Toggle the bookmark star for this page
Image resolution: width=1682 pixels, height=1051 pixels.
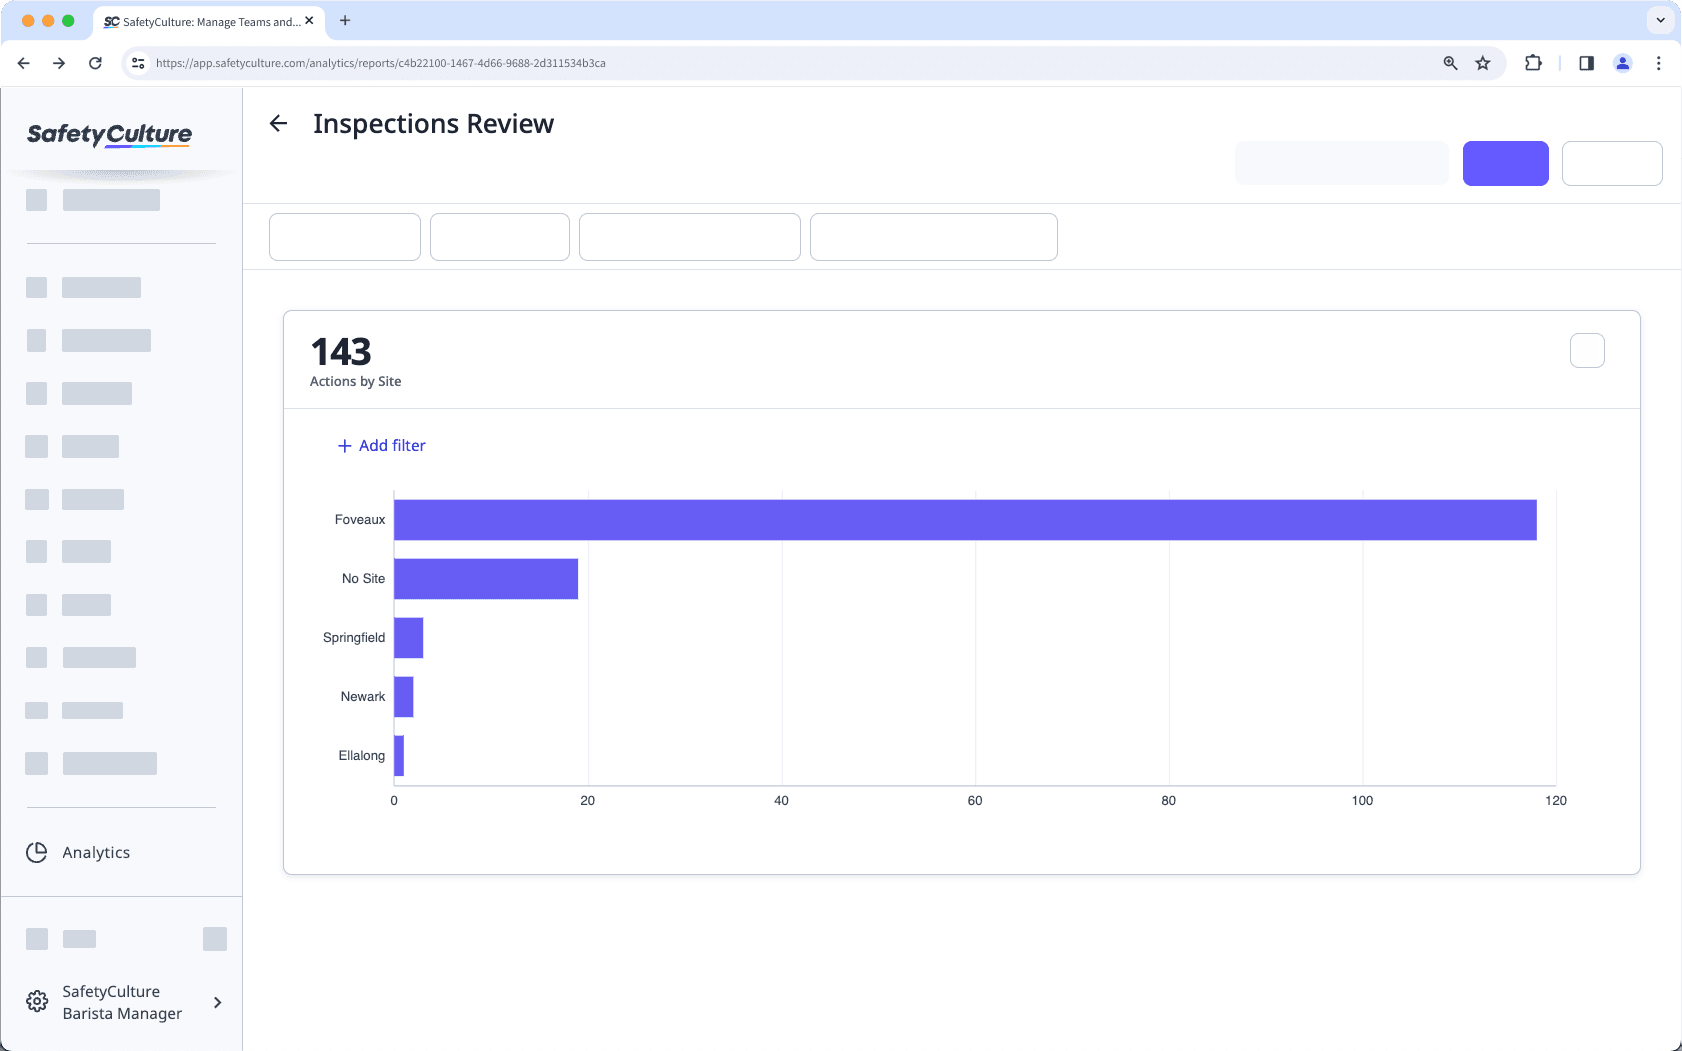point(1482,62)
